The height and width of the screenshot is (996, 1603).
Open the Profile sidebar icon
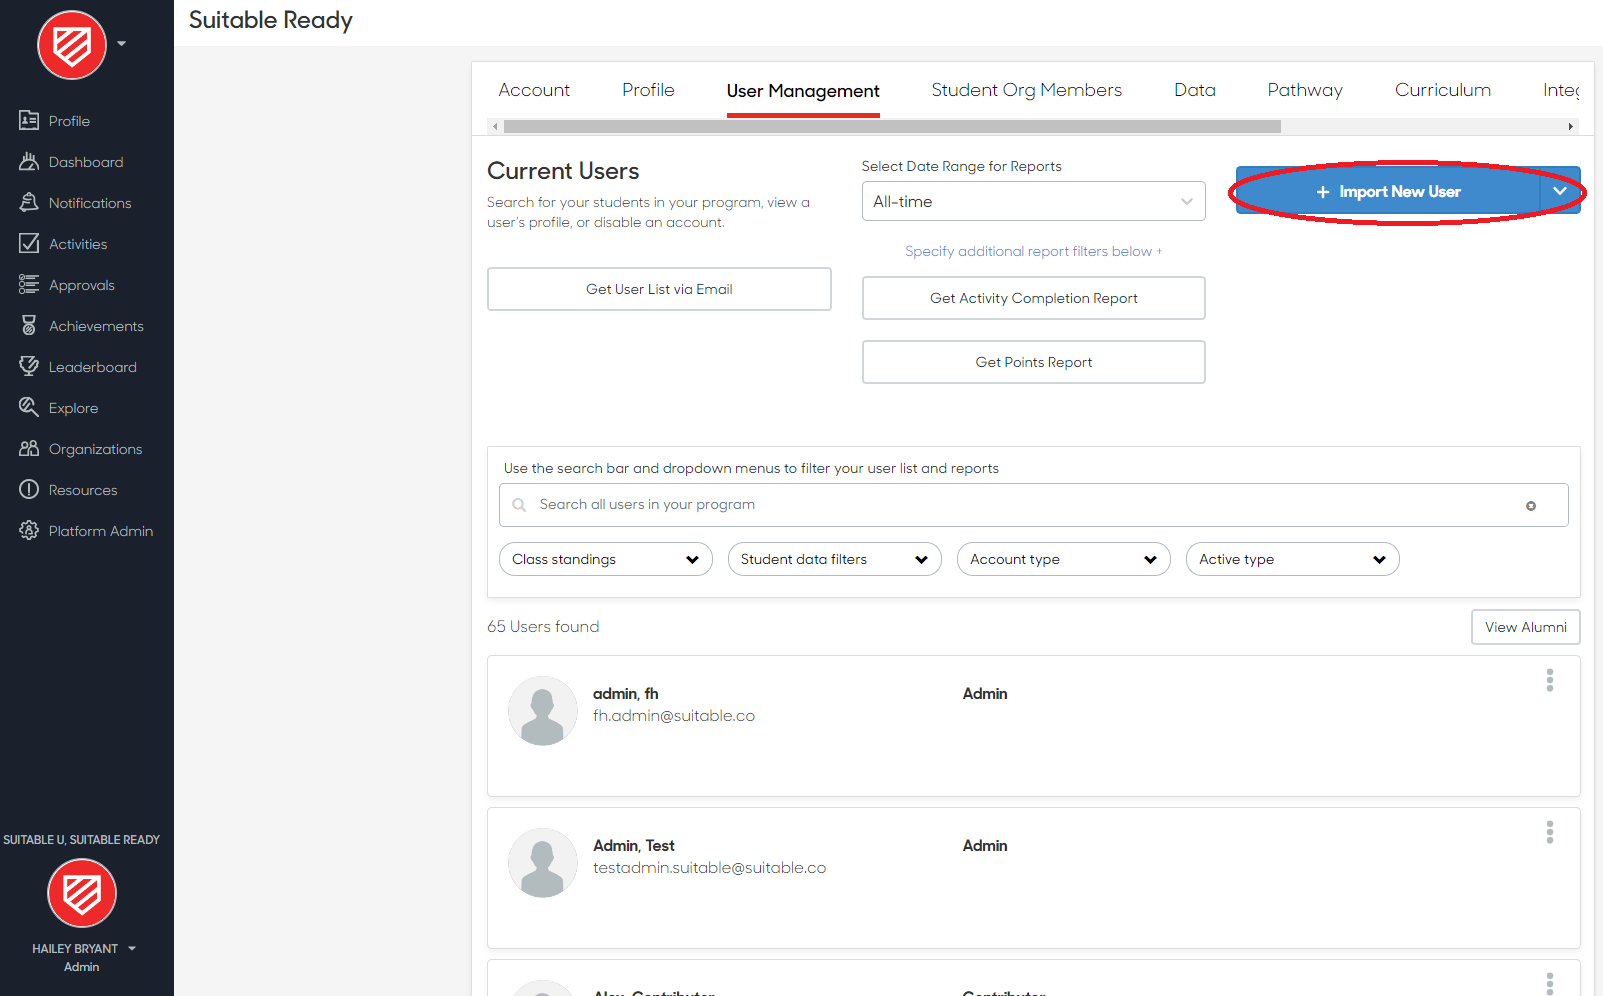coord(29,120)
